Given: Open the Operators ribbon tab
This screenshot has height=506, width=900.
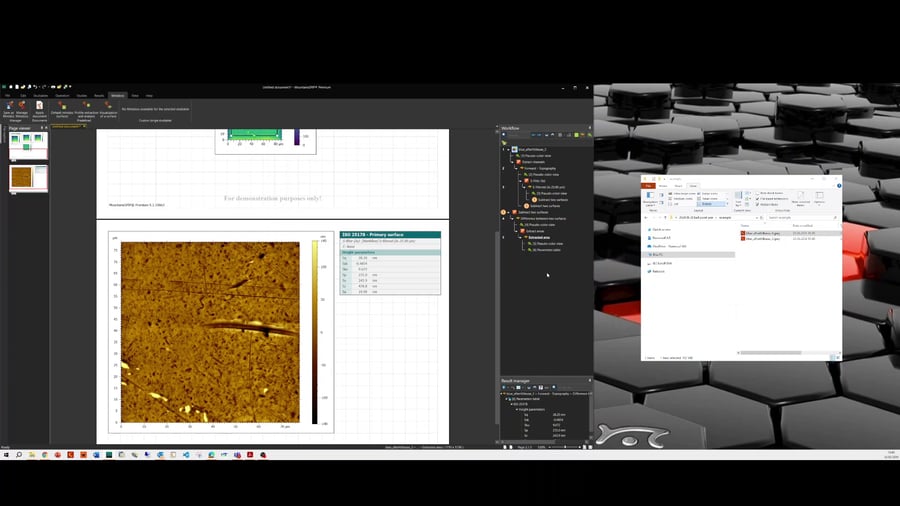Looking at the screenshot, I should (62, 96).
